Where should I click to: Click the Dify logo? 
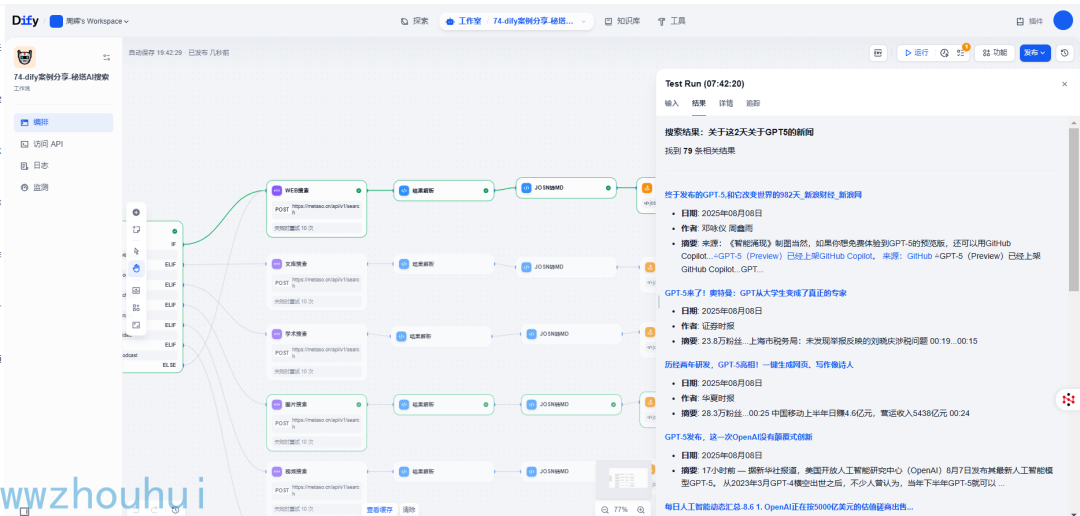point(25,21)
